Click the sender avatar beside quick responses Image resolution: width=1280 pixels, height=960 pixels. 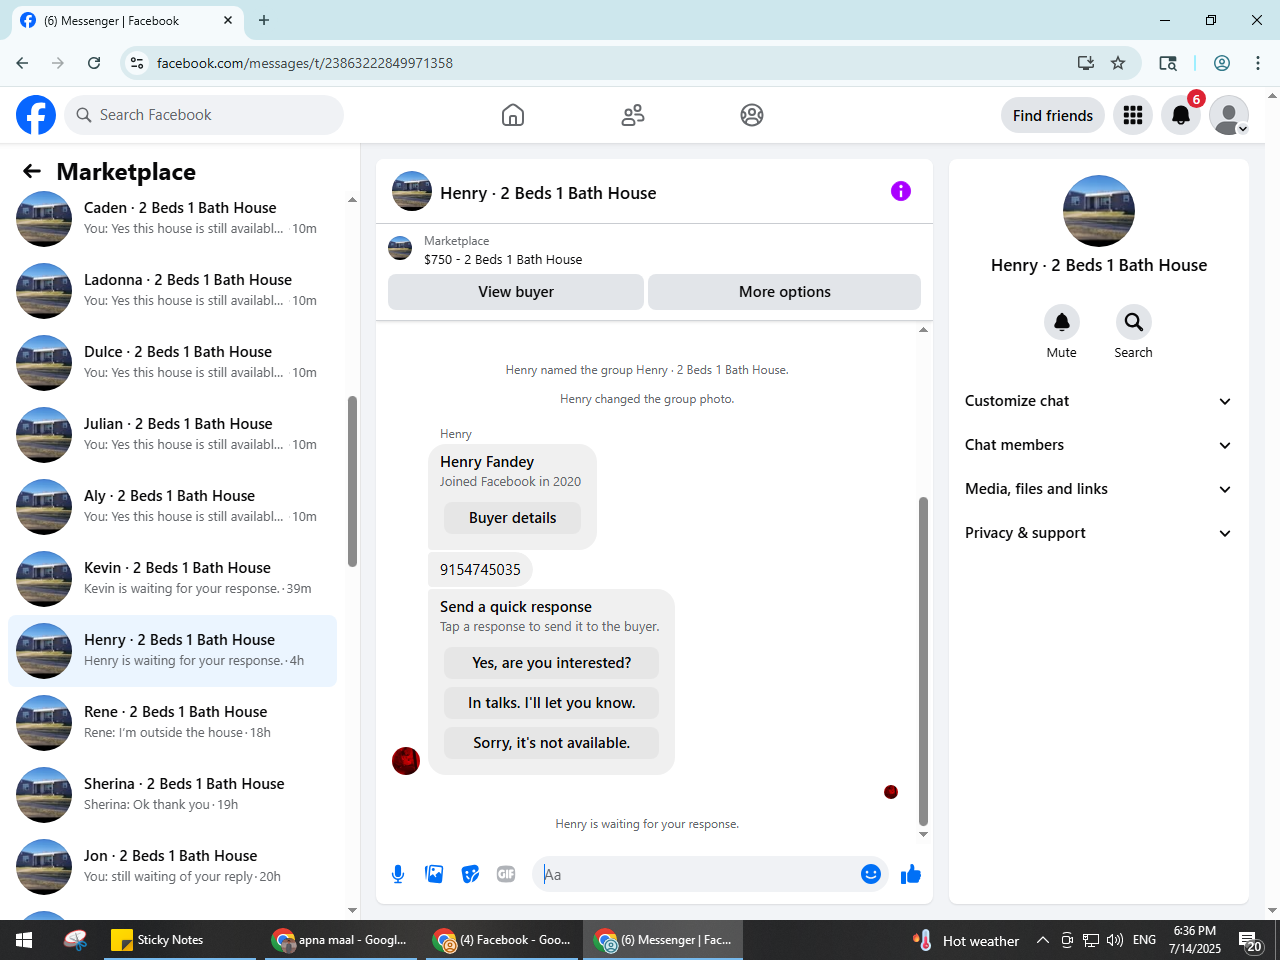click(406, 761)
